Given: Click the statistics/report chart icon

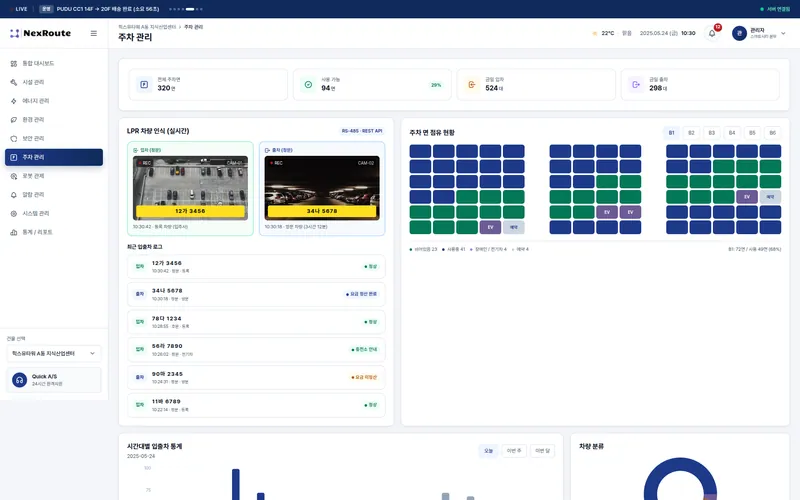Looking at the screenshot, I should (14, 232).
